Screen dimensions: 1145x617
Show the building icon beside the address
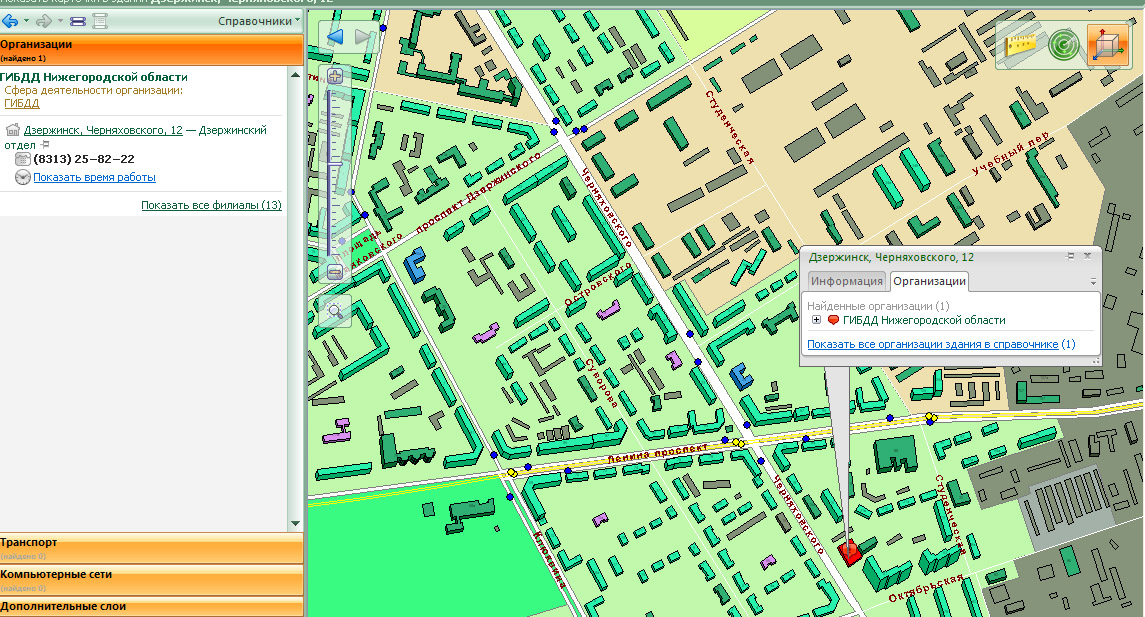click(12, 130)
